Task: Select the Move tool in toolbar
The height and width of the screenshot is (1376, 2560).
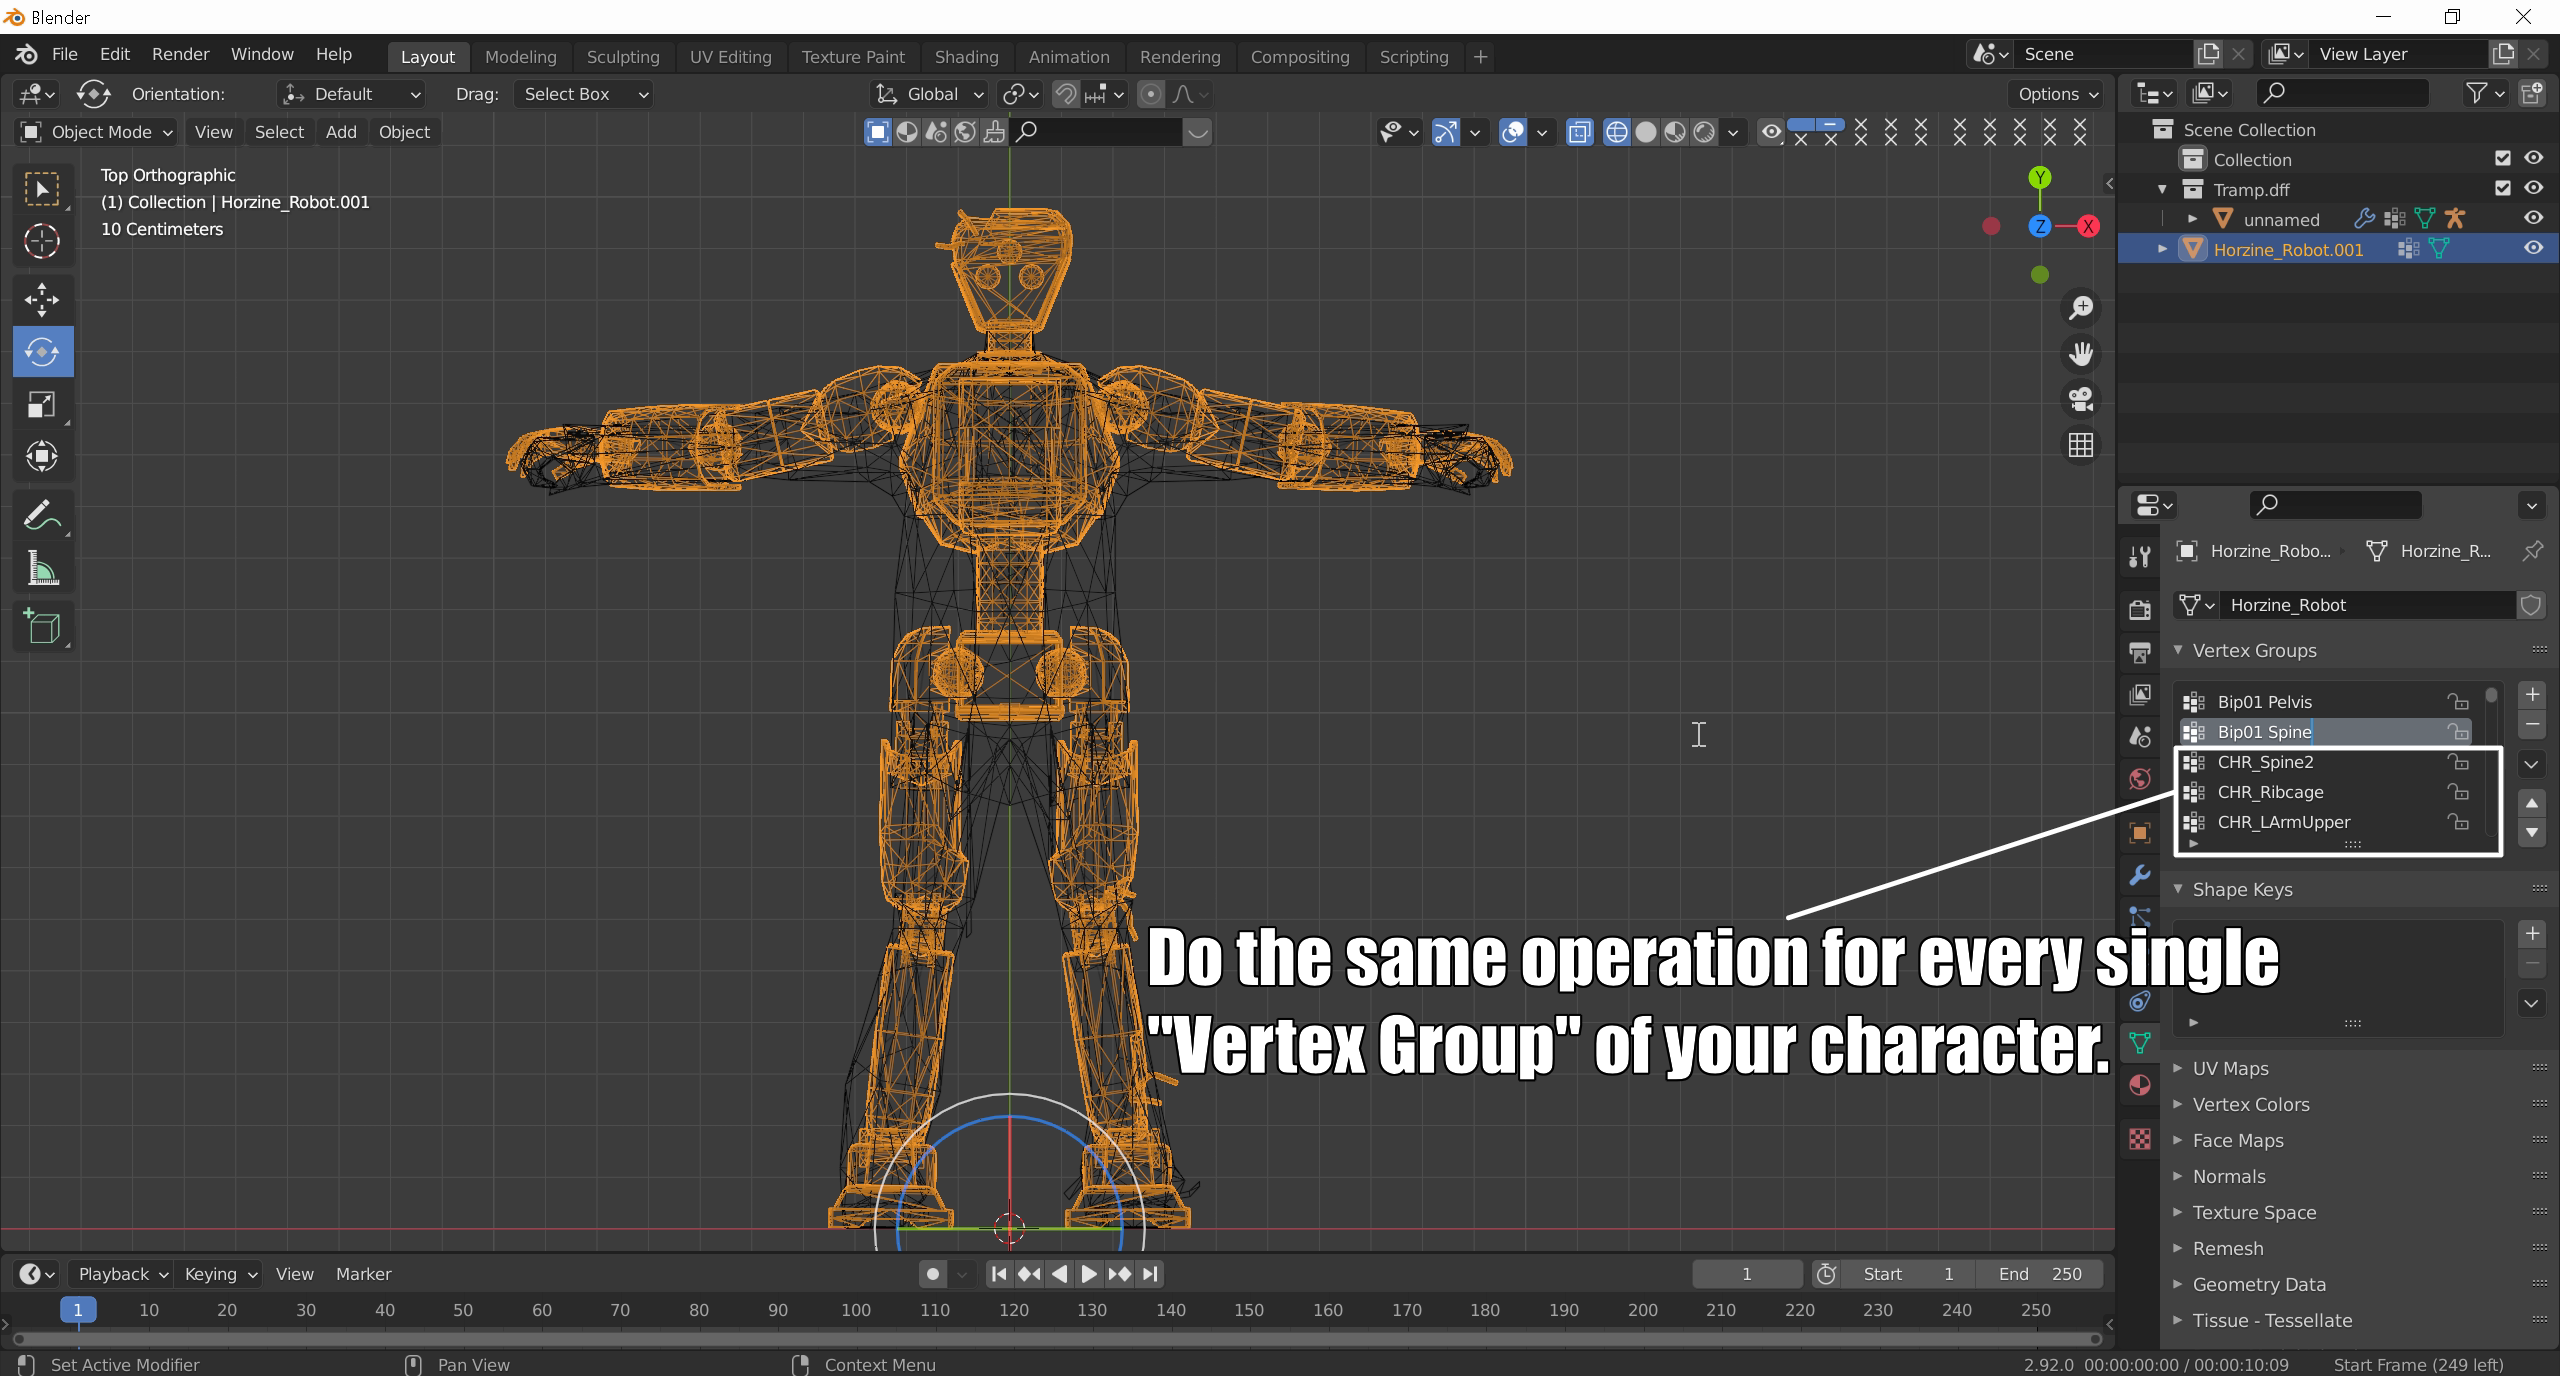Action: click(42, 299)
